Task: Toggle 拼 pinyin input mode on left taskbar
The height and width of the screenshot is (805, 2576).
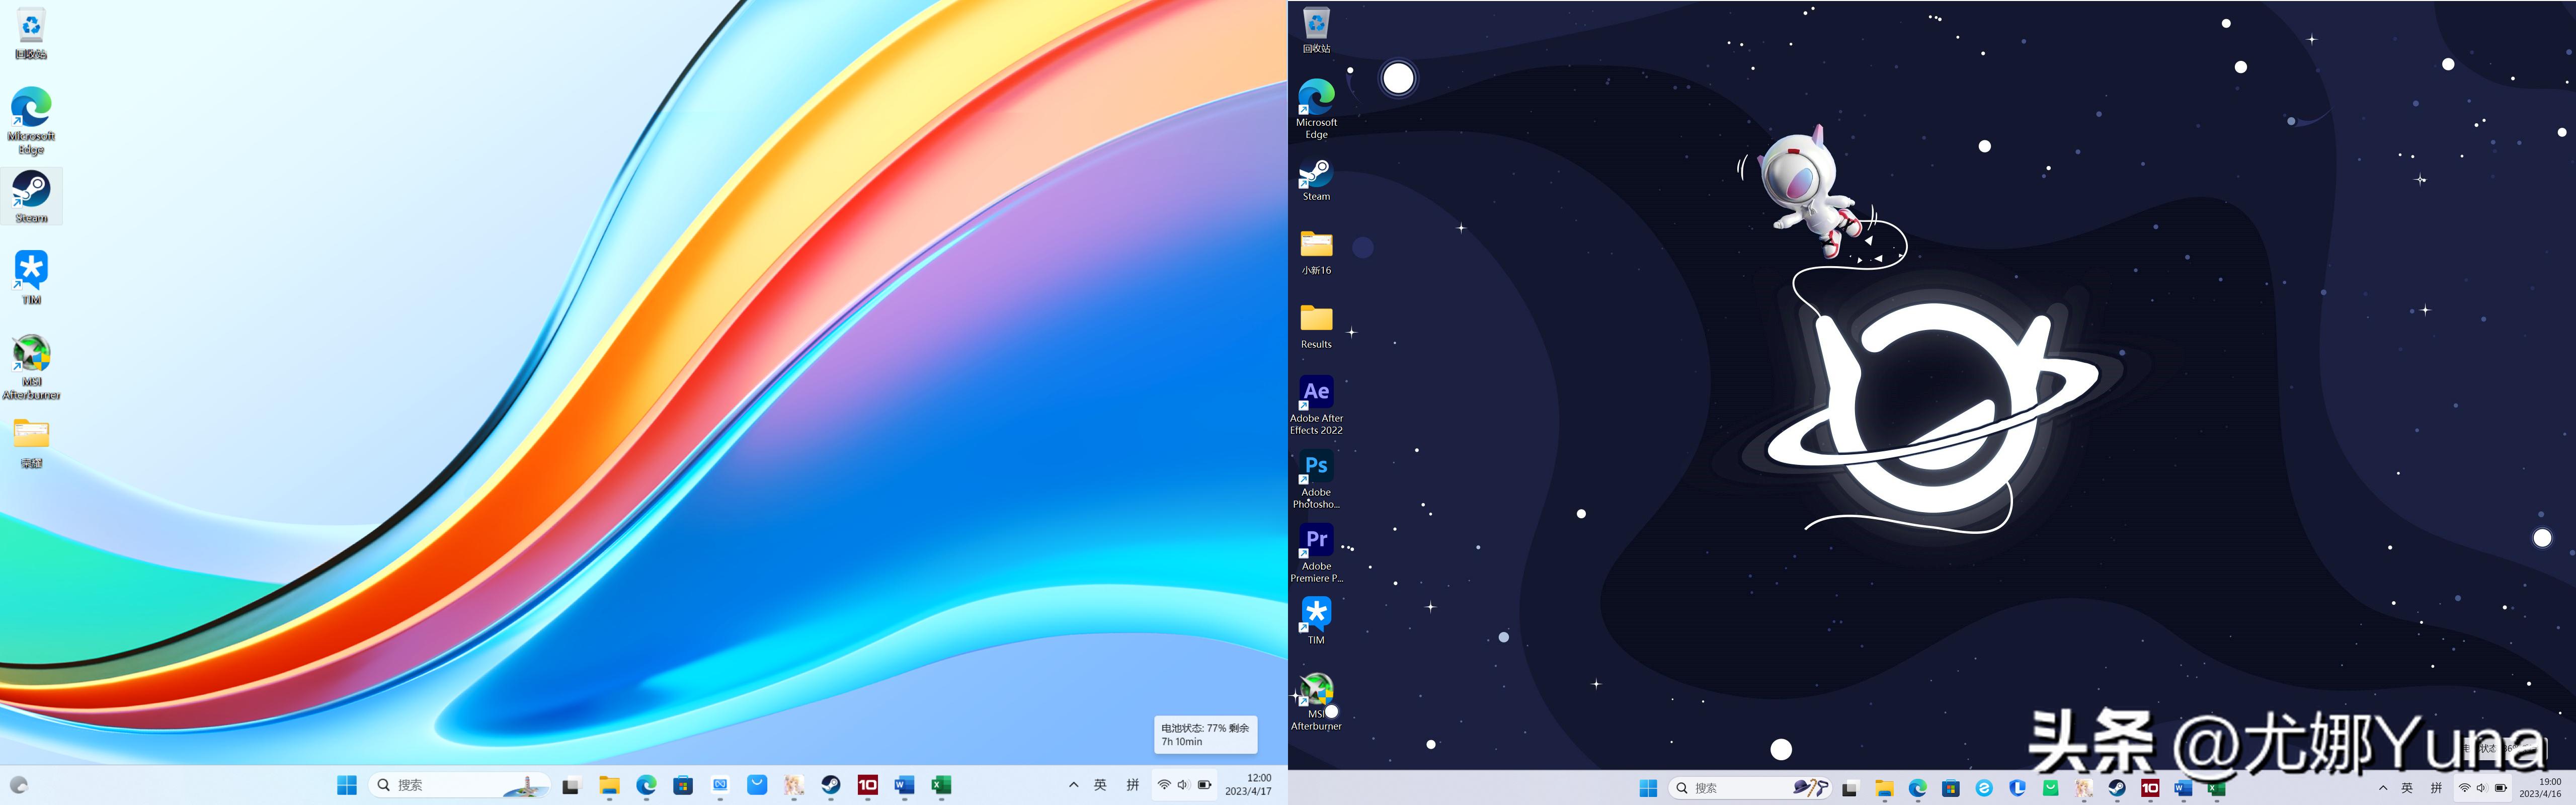Action: (x=1133, y=785)
